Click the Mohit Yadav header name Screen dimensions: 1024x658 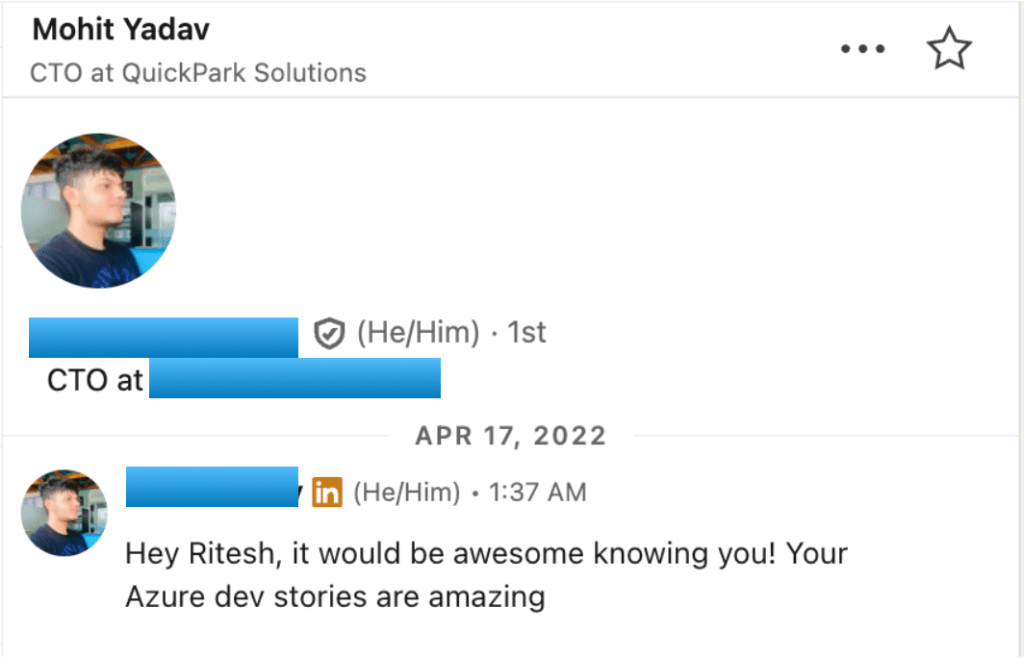pyautogui.click(x=121, y=29)
